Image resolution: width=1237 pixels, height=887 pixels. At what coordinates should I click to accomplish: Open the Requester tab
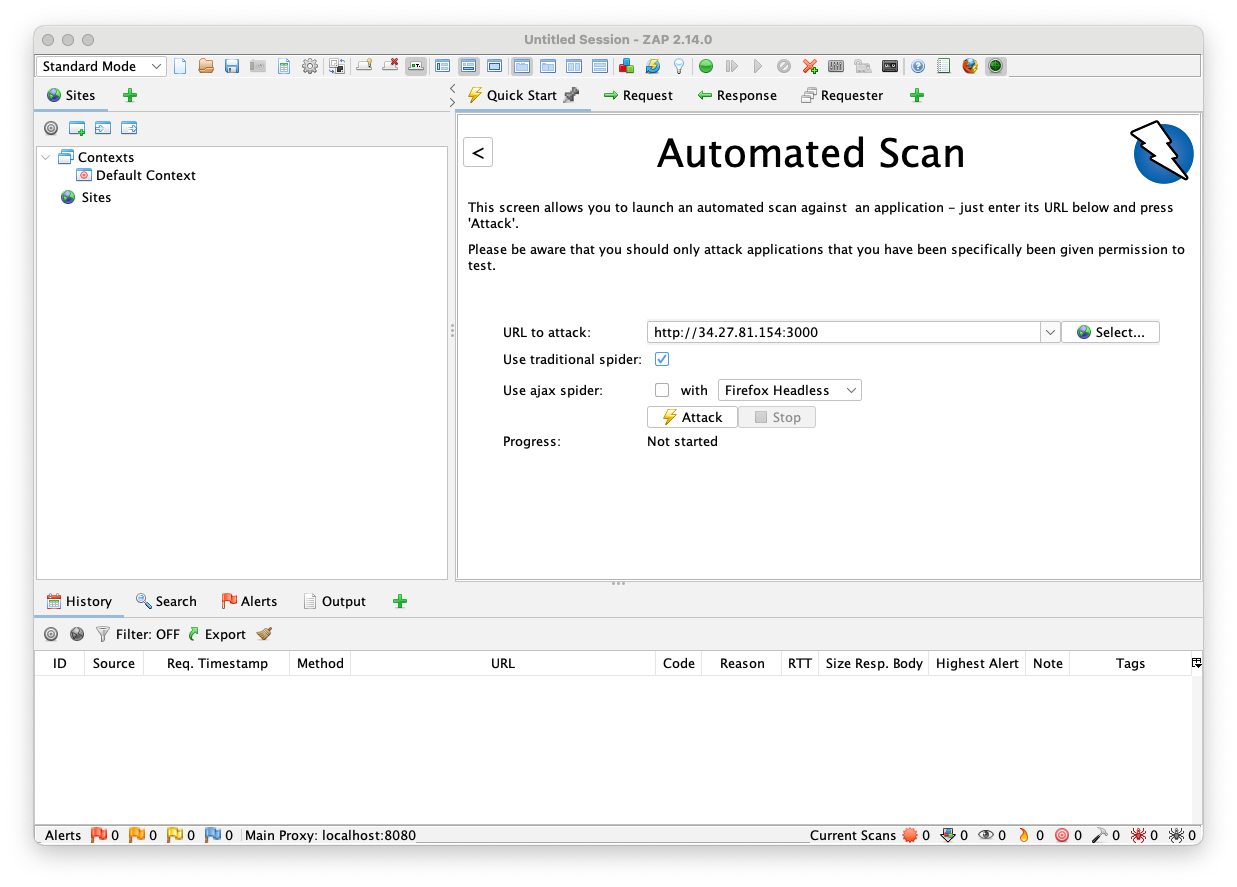(x=842, y=95)
